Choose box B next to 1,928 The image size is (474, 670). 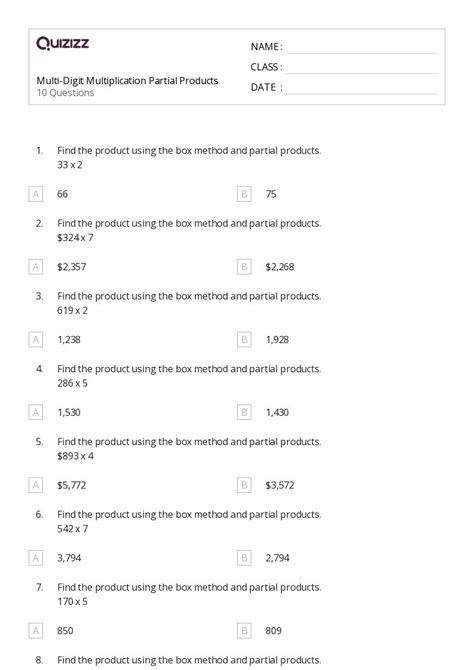click(x=244, y=340)
